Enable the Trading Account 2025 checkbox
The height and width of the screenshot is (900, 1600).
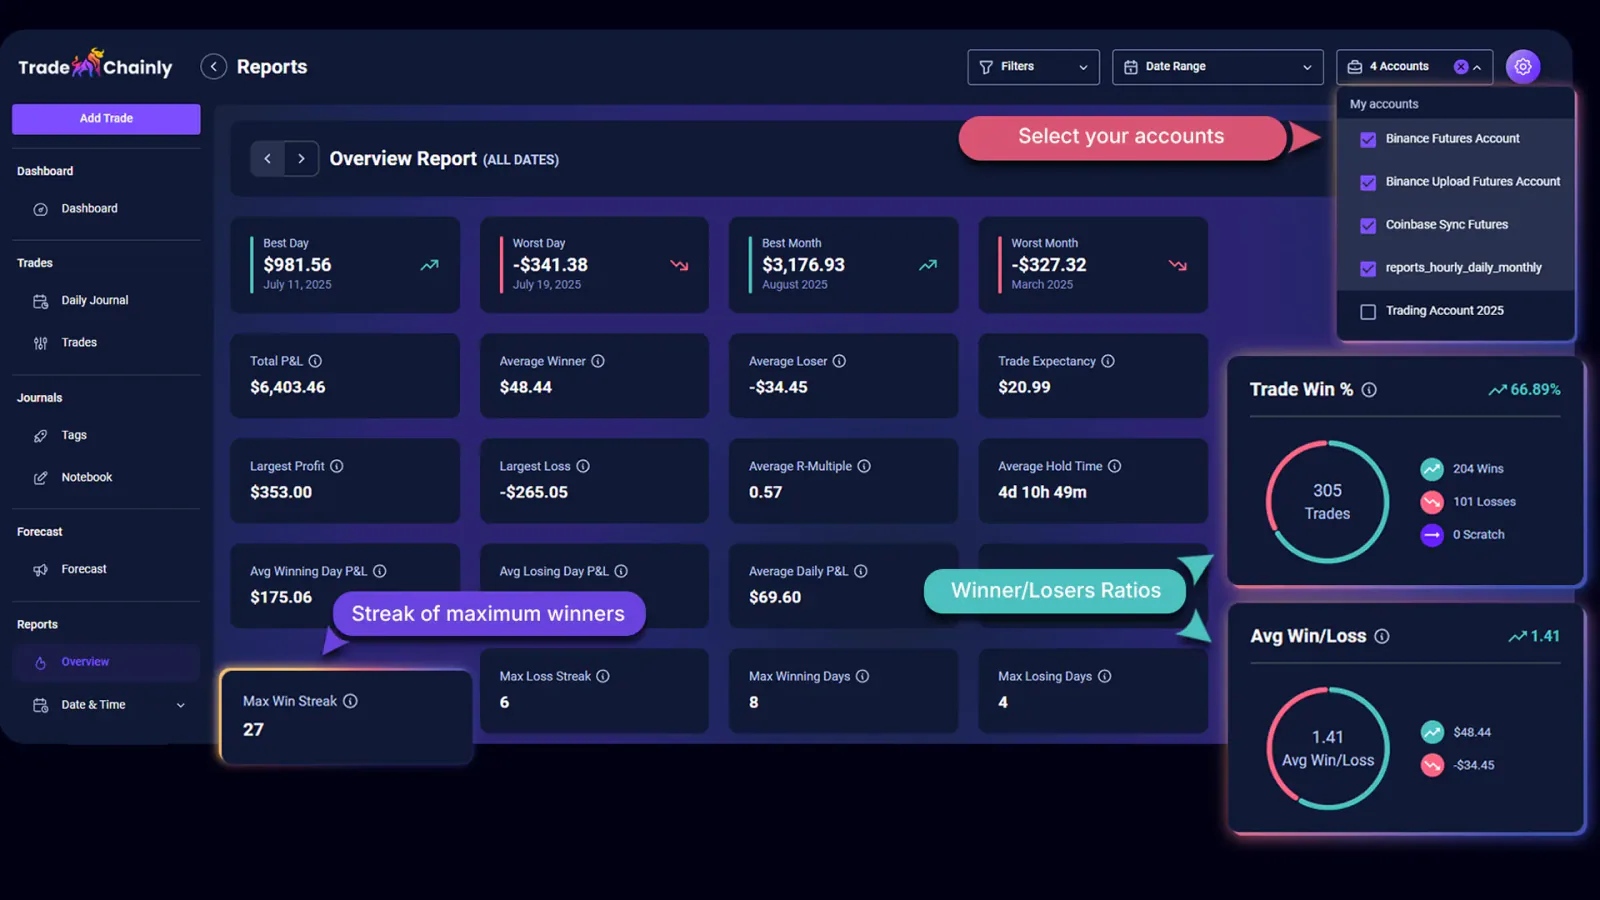(1367, 311)
